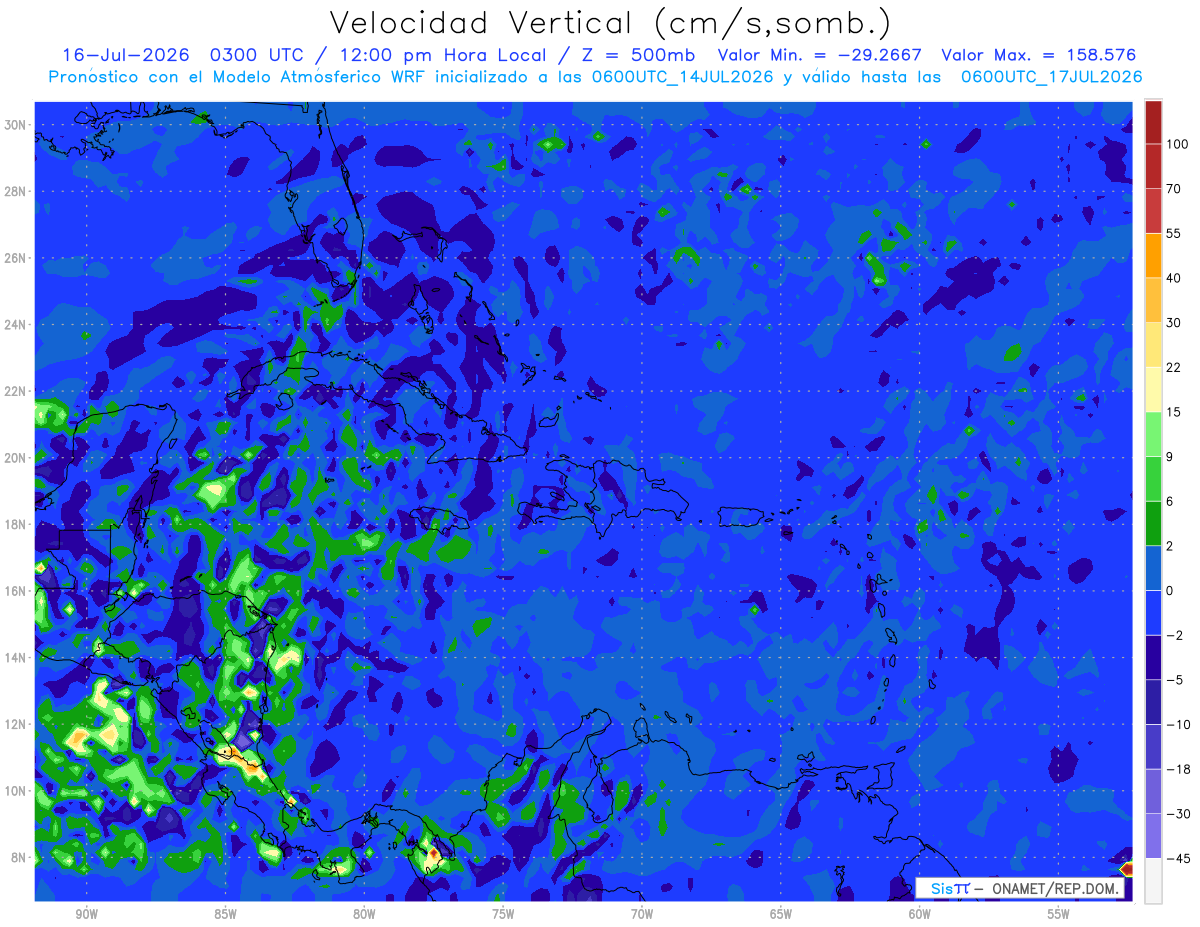Click 'Valor Min. = -29.2667' text
This screenshot has width=1200, height=927.
click(x=820, y=55)
